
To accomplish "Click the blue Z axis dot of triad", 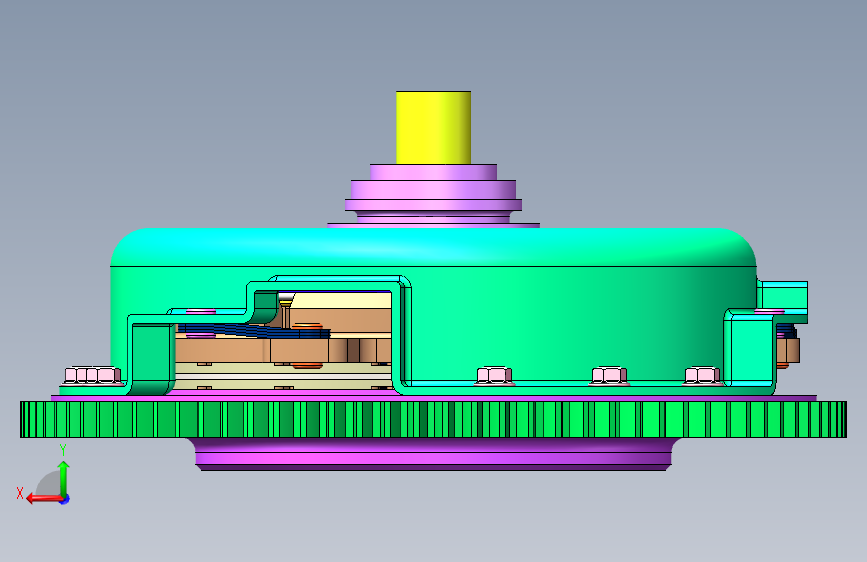I will coord(65,499).
